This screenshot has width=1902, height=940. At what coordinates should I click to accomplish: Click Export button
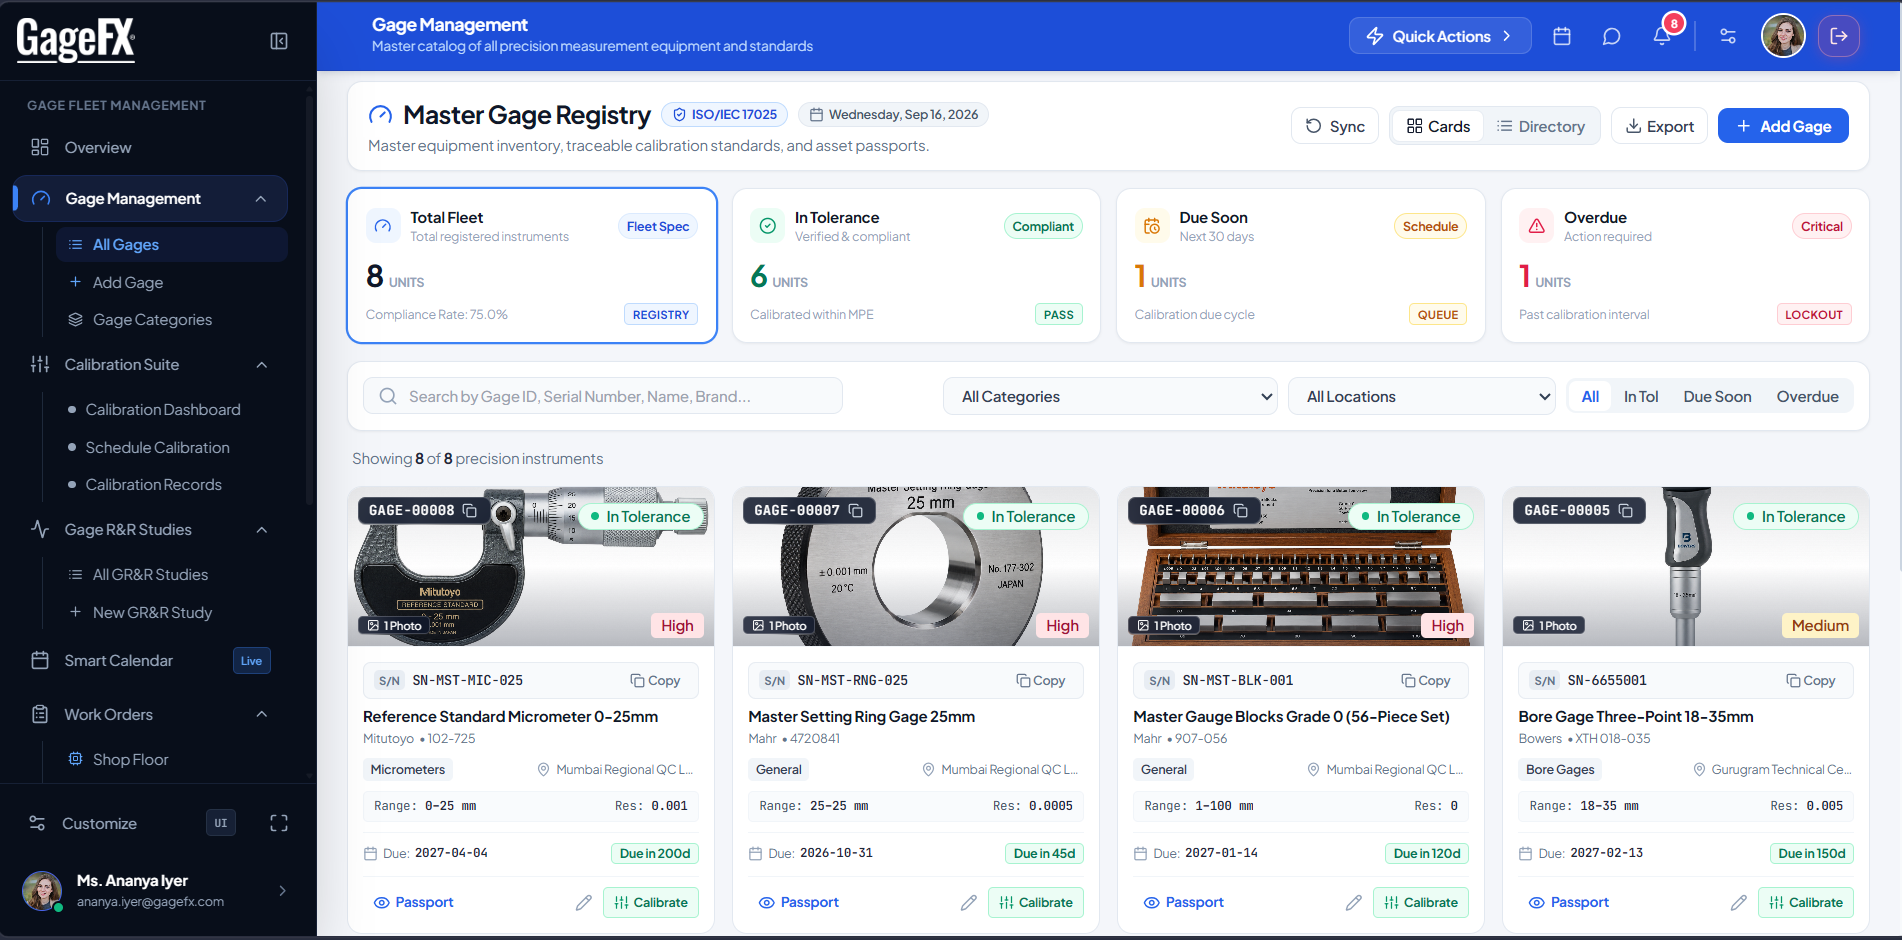1659,126
